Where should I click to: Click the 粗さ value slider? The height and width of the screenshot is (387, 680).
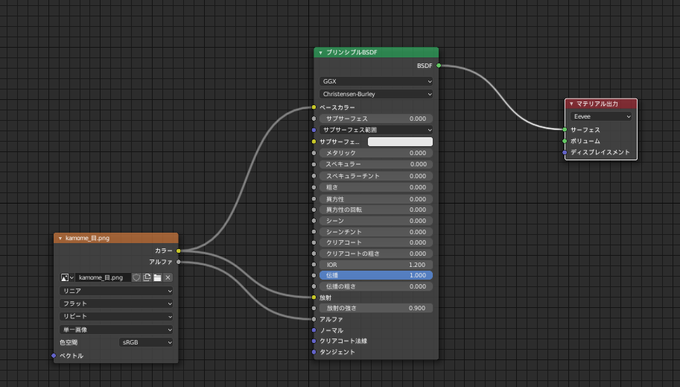click(376, 187)
